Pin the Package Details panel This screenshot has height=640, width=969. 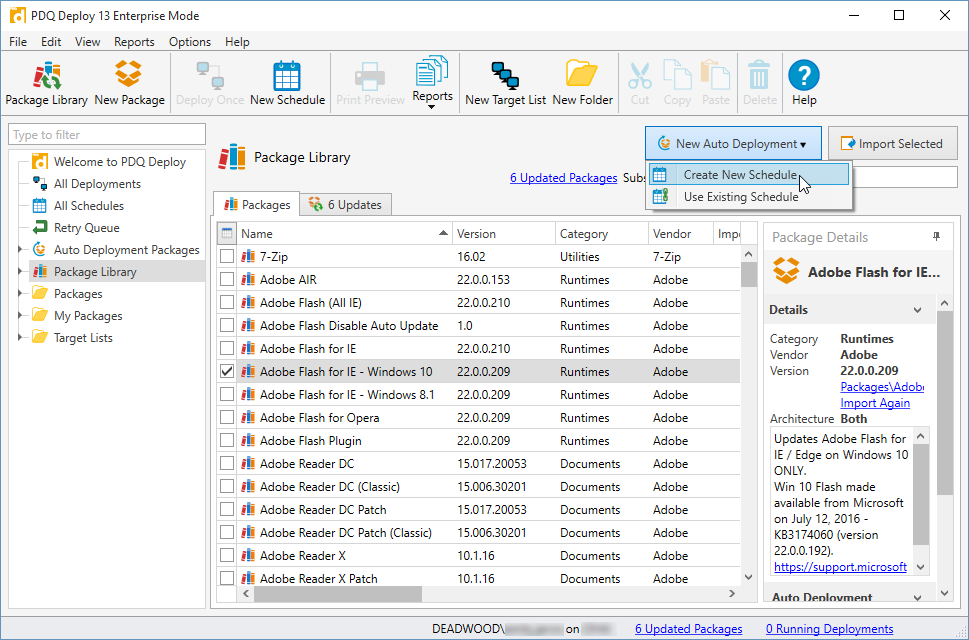click(936, 237)
